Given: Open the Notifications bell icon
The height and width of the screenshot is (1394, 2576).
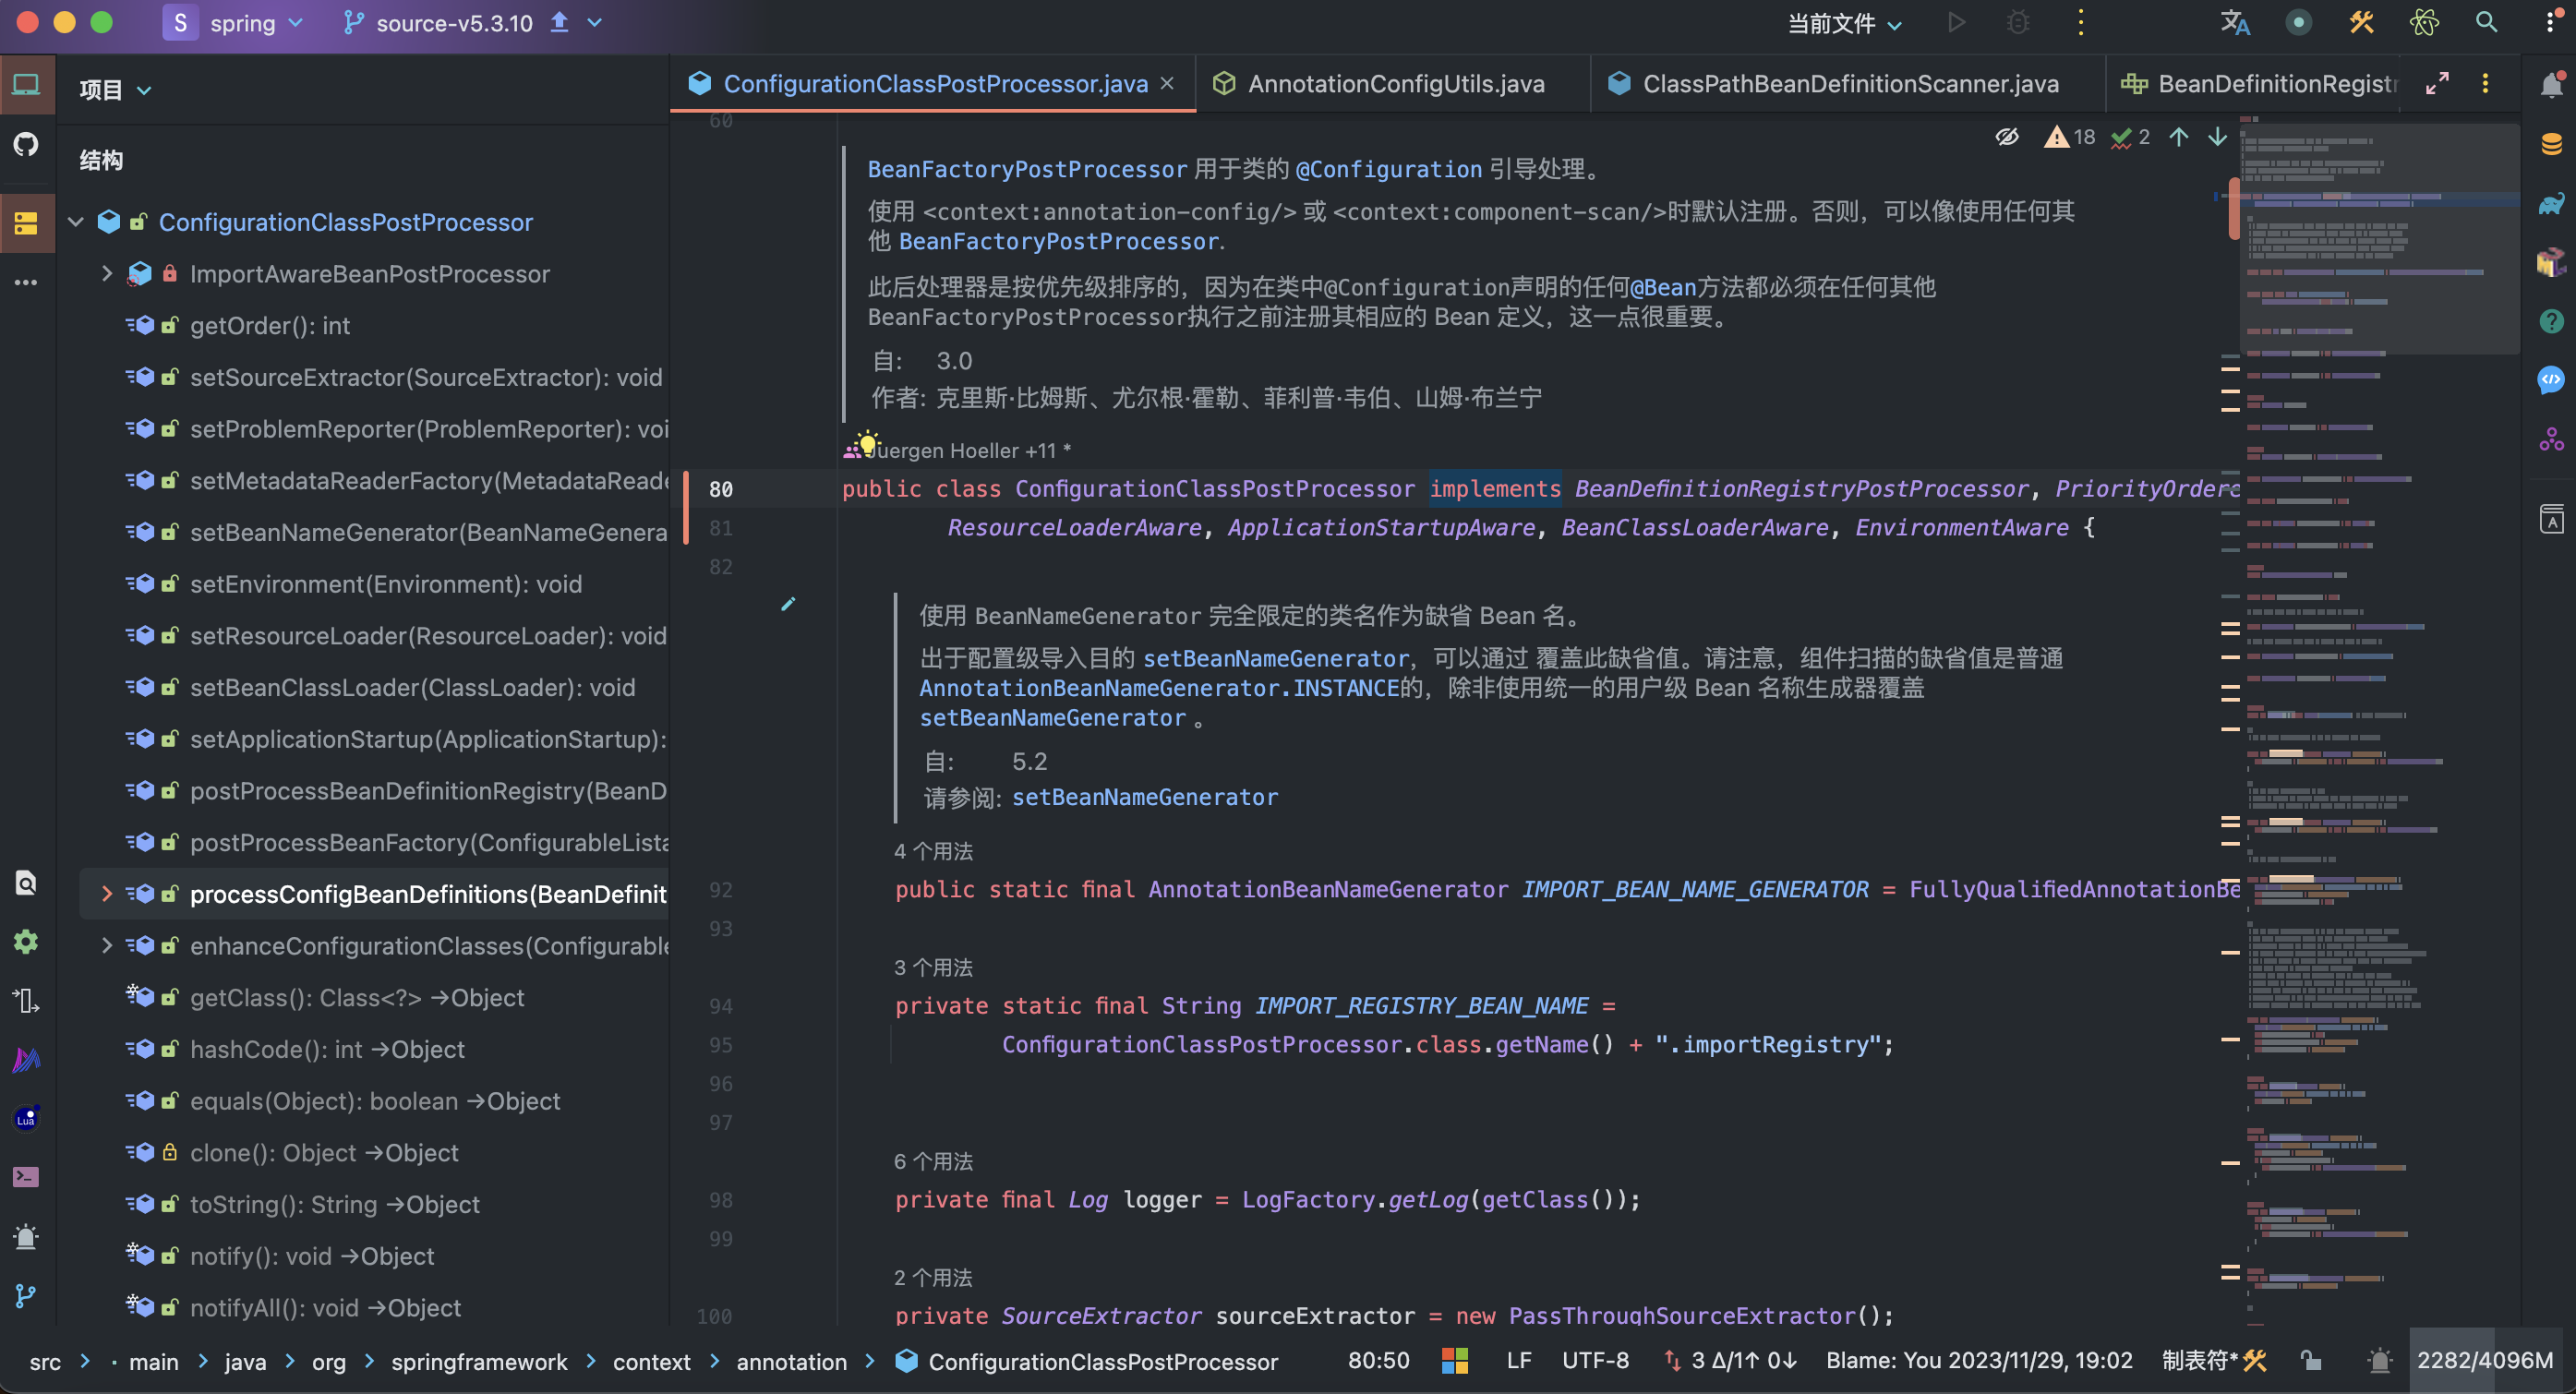Looking at the screenshot, I should (x=2551, y=85).
